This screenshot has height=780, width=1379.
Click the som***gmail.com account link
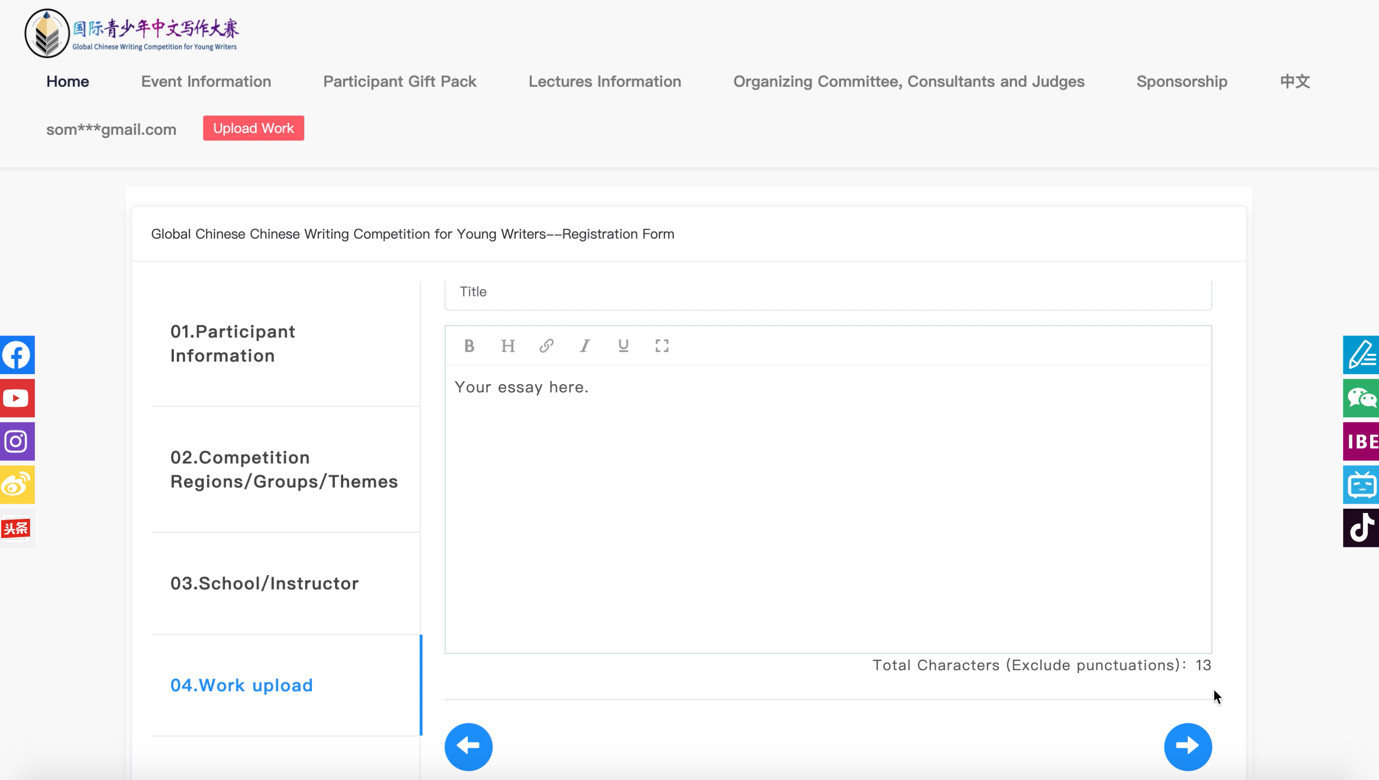tap(111, 129)
